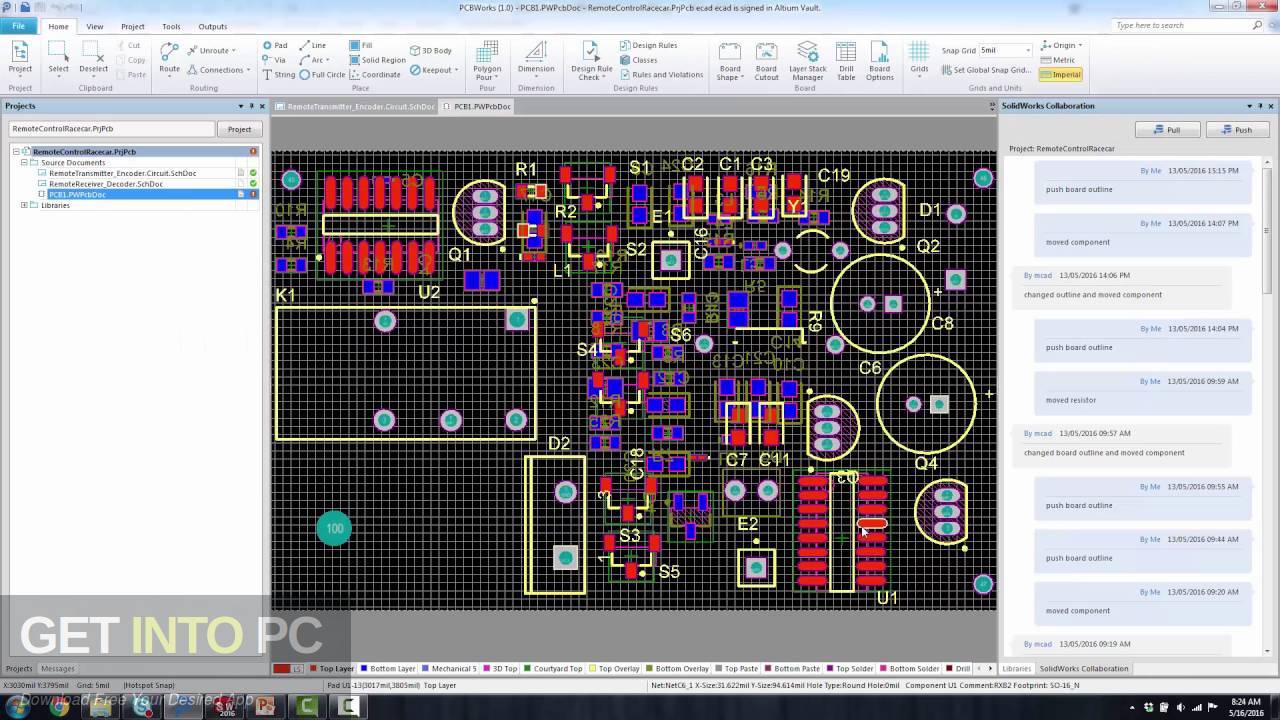1280x720 pixels.
Task: Switch units to Metric
Action: (1058, 60)
